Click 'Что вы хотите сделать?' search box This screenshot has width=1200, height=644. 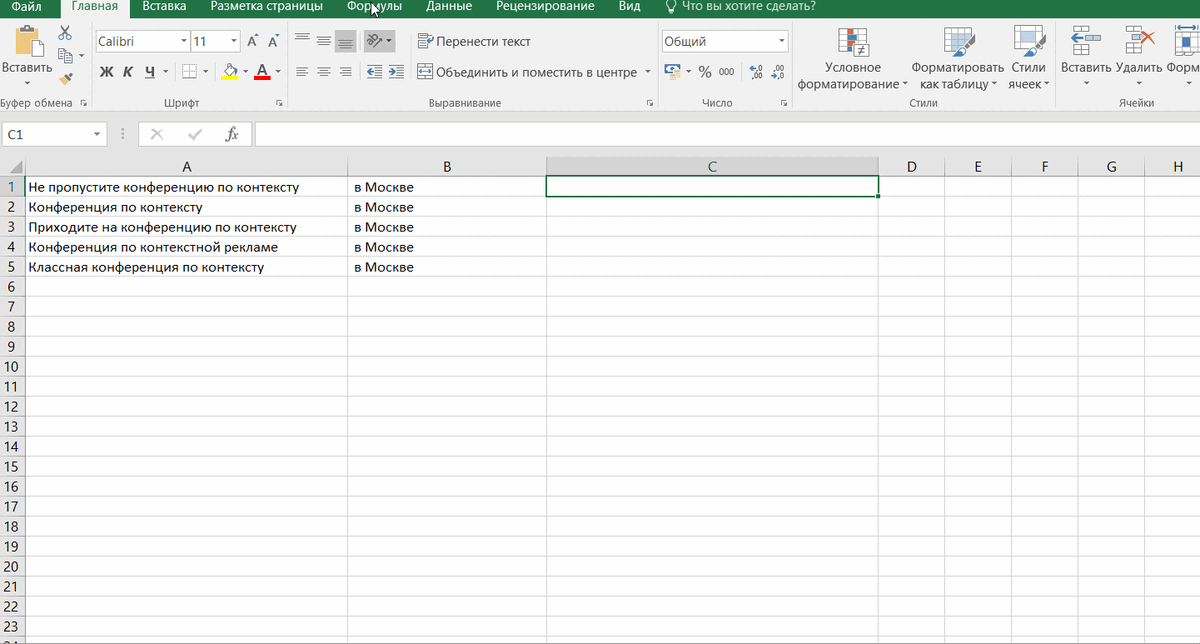coord(741,7)
